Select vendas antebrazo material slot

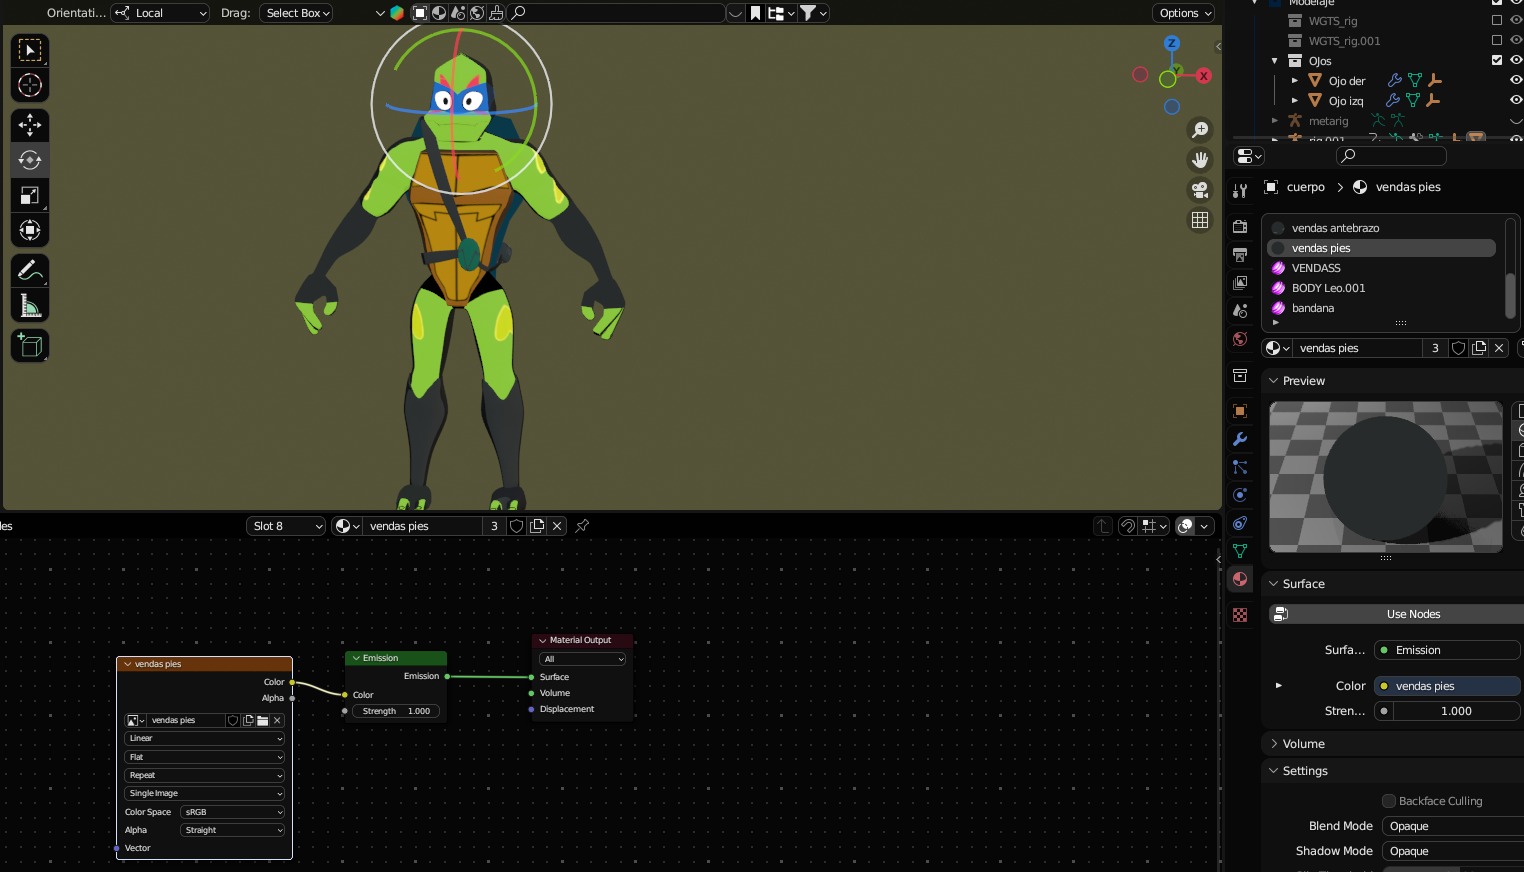coord(1381,228)
